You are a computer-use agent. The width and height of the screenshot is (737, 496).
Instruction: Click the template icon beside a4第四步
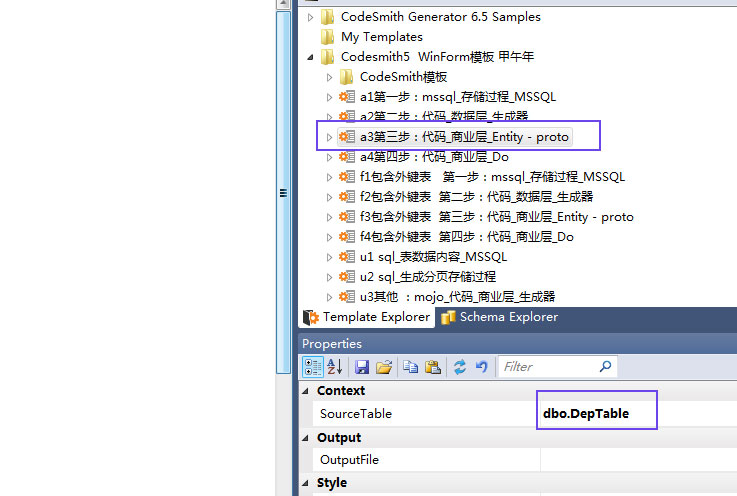(347, 157)
